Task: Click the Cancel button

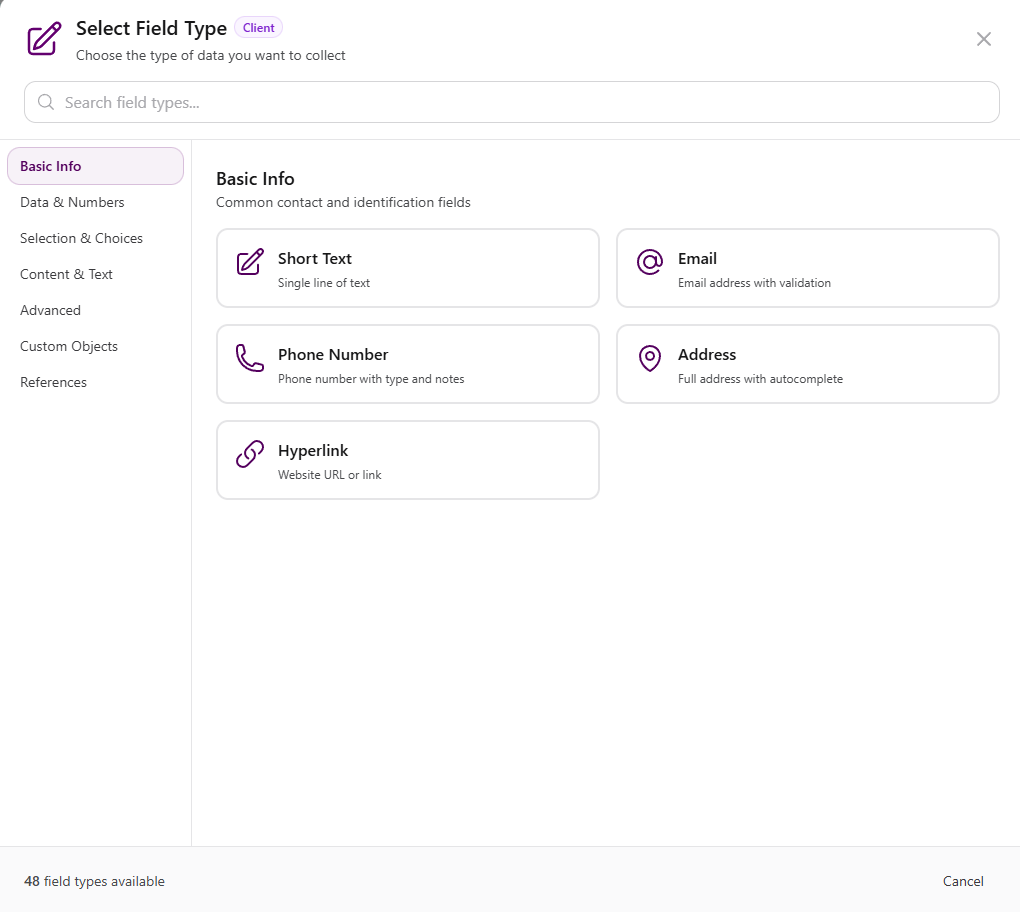Action: click(963, 881)
